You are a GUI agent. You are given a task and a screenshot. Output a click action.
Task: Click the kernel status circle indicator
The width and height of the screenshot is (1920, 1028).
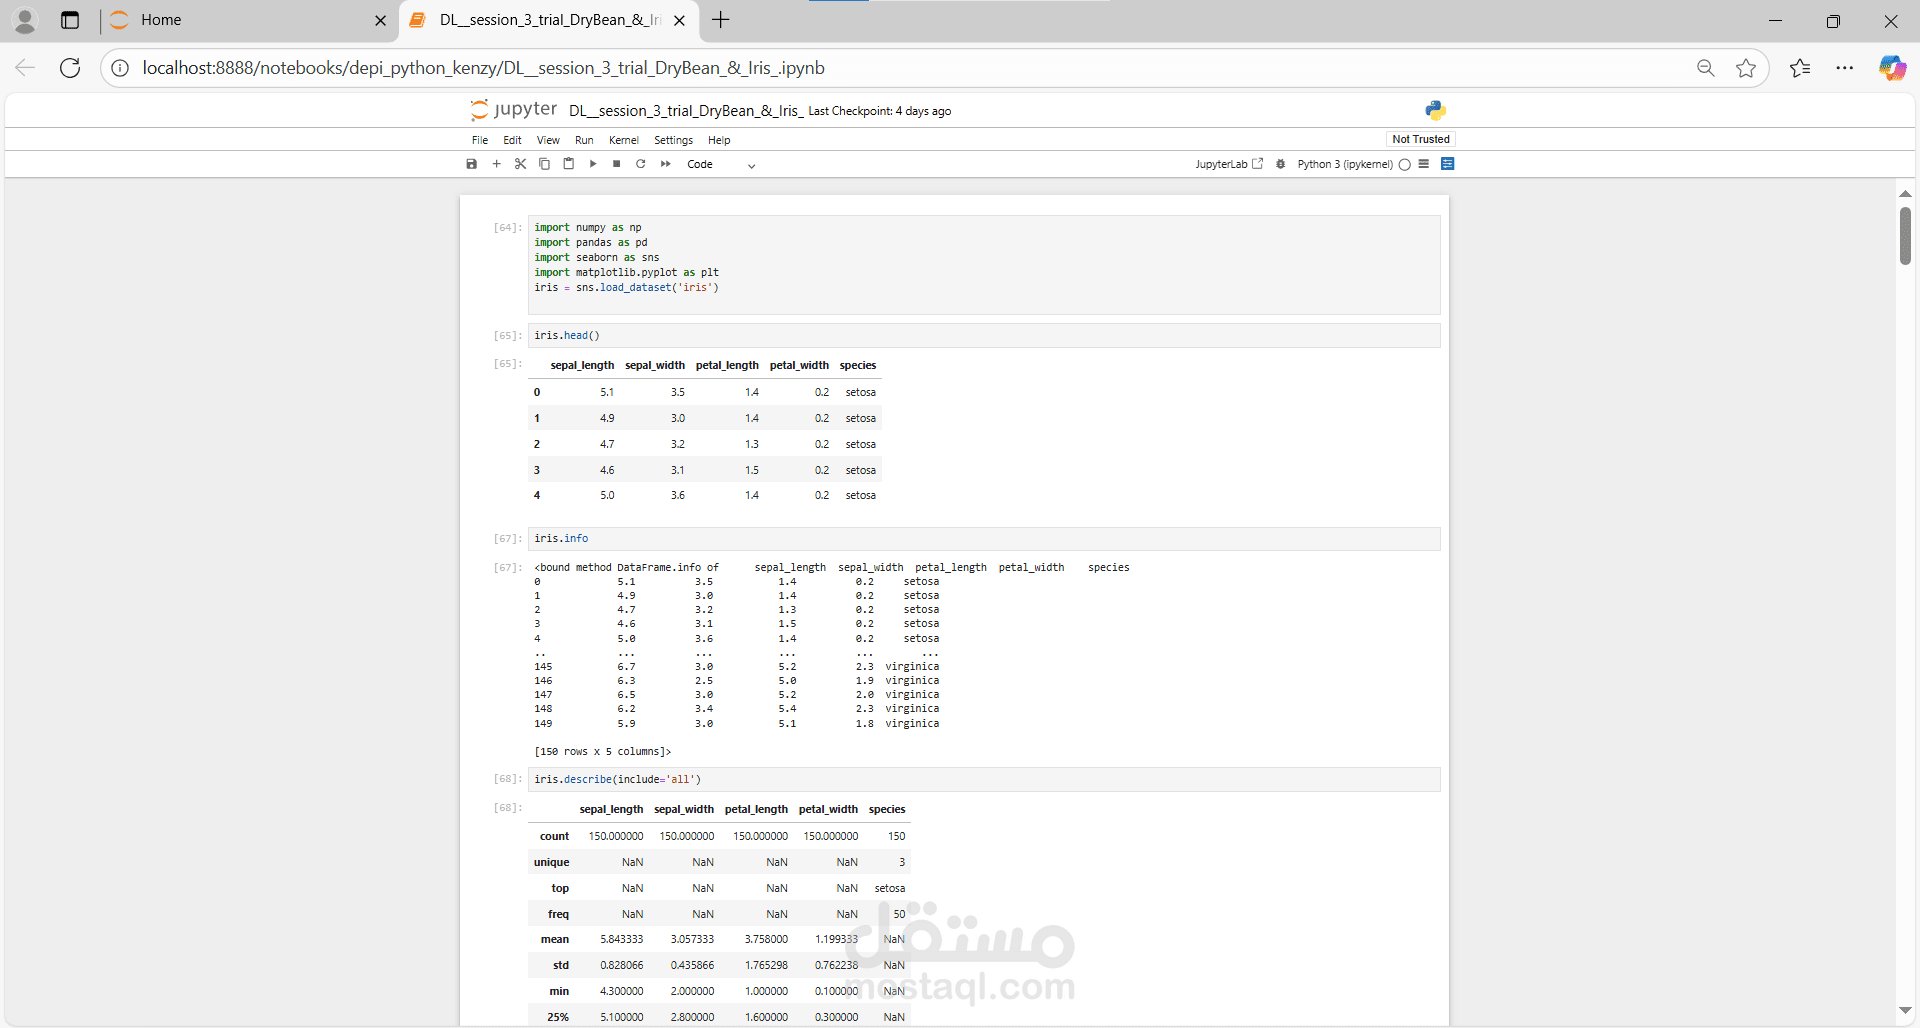click(x=1404, y=164)
